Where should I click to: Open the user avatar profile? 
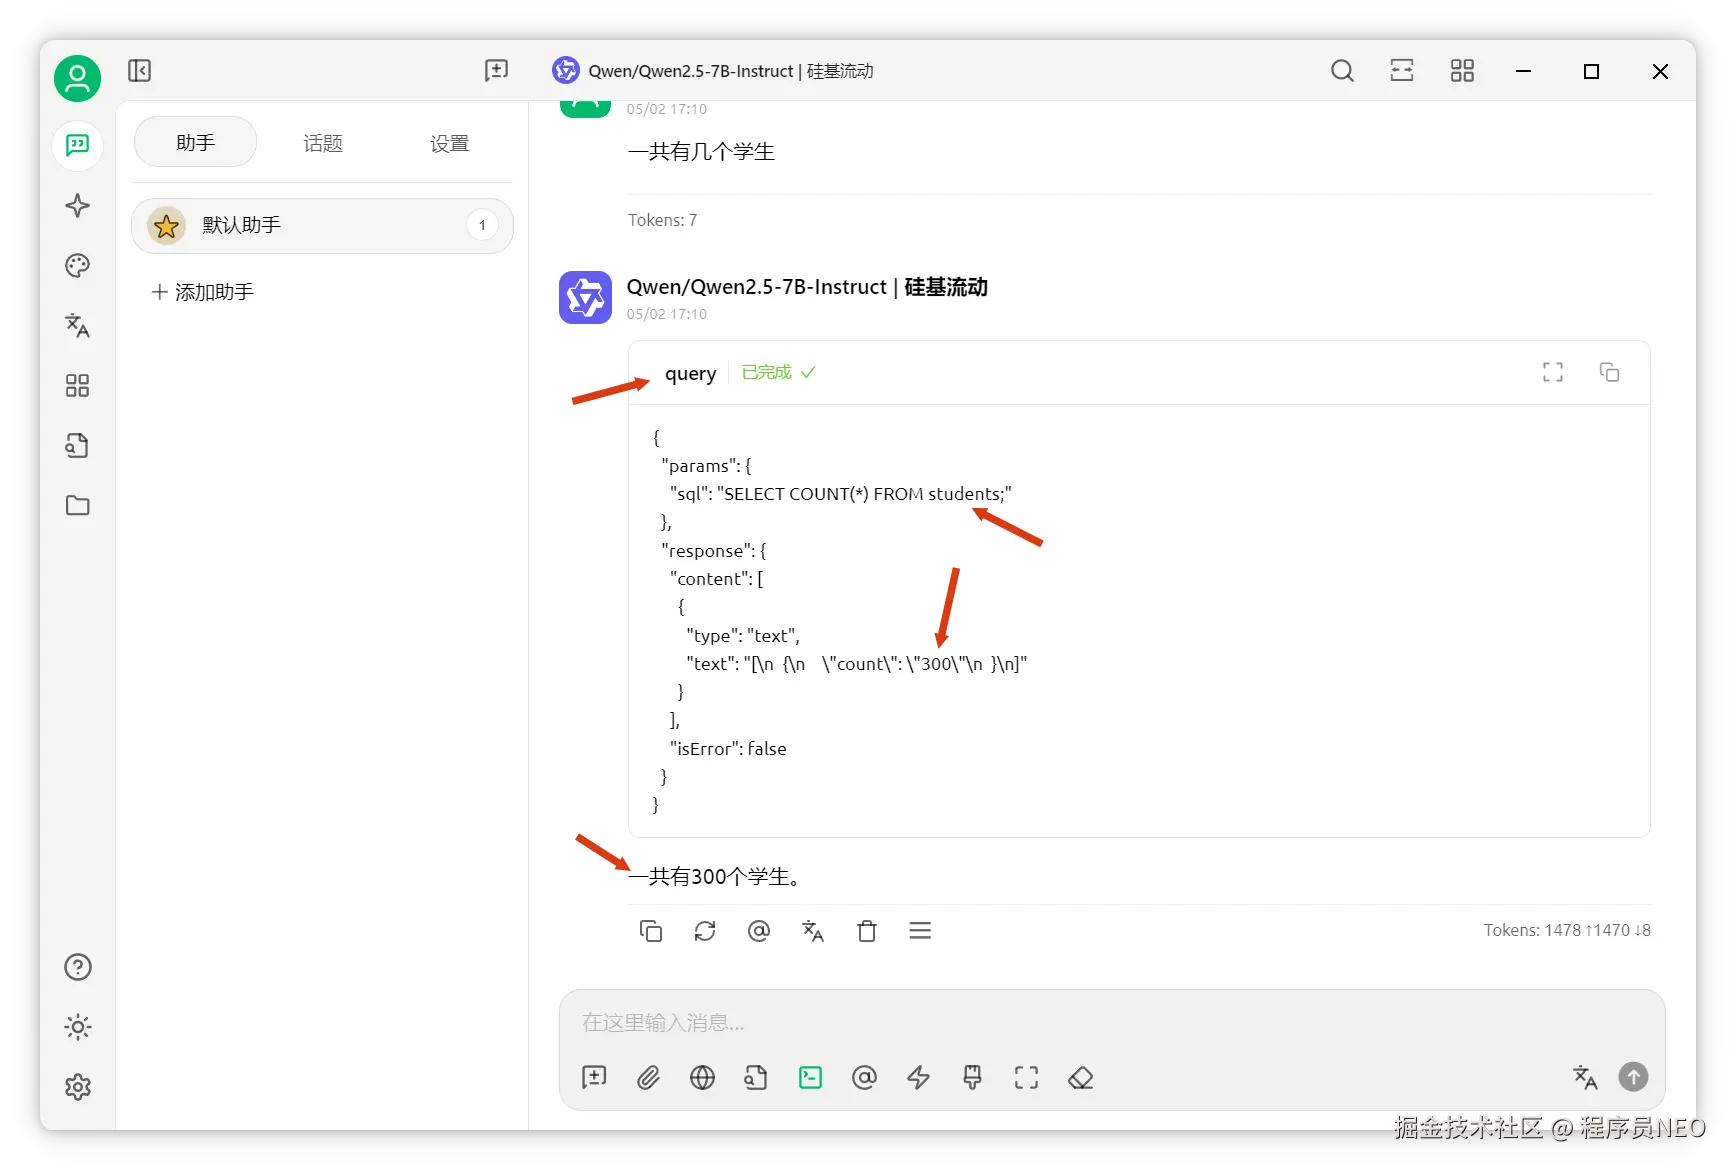pos(77,78)
